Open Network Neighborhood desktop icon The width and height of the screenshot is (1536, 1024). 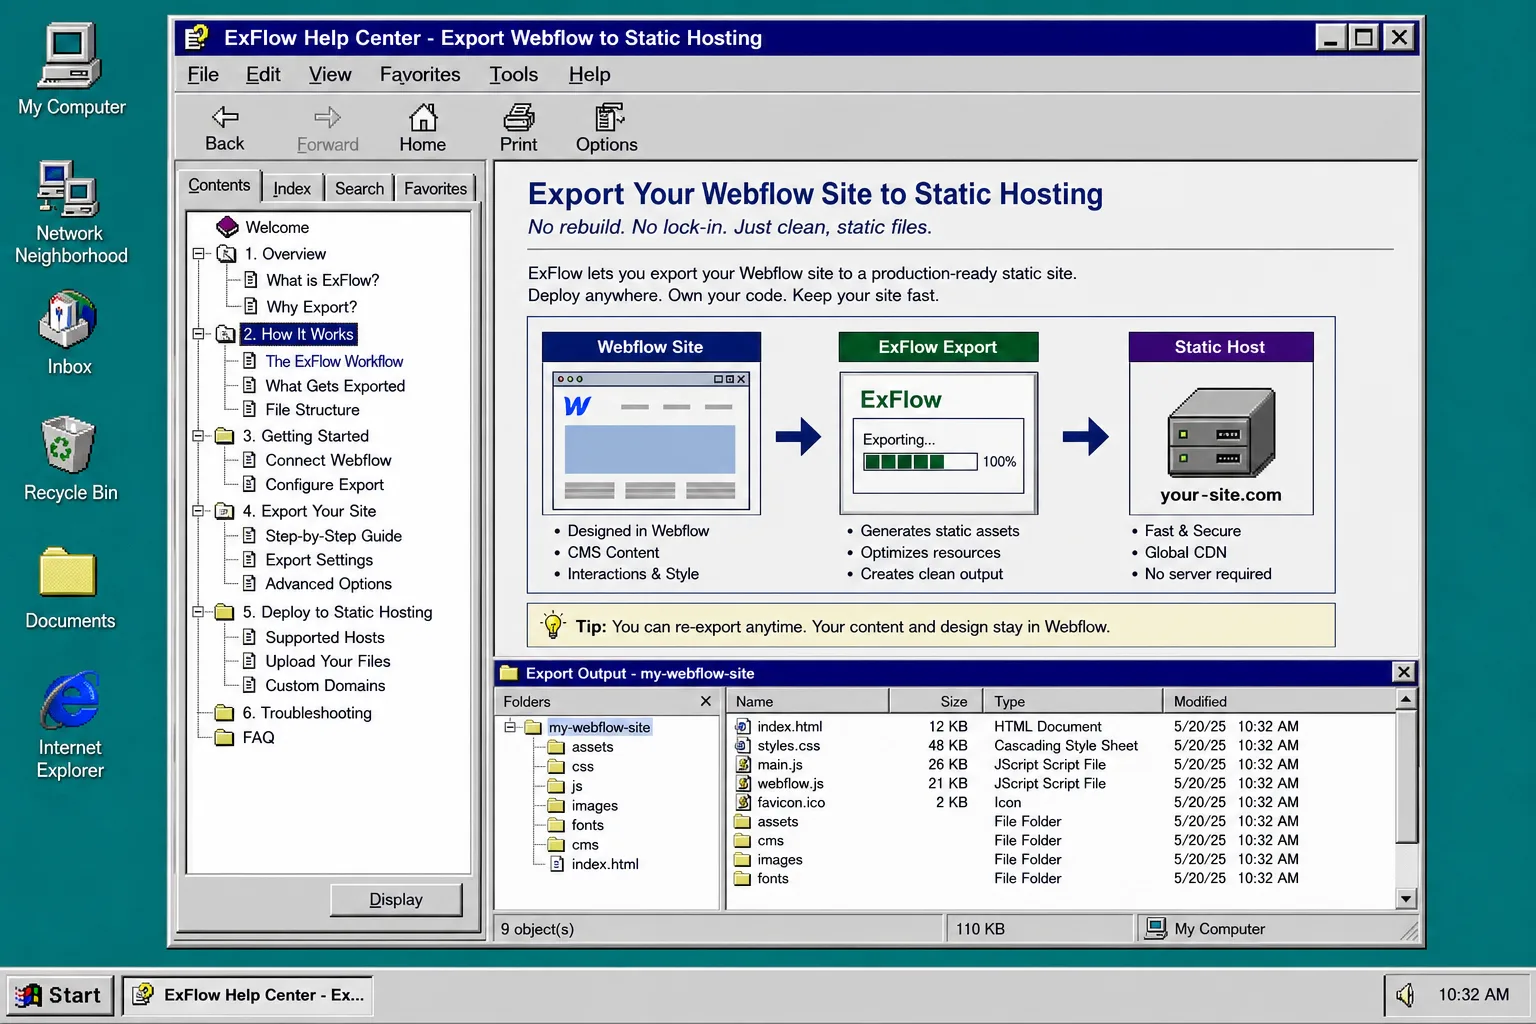68,188
